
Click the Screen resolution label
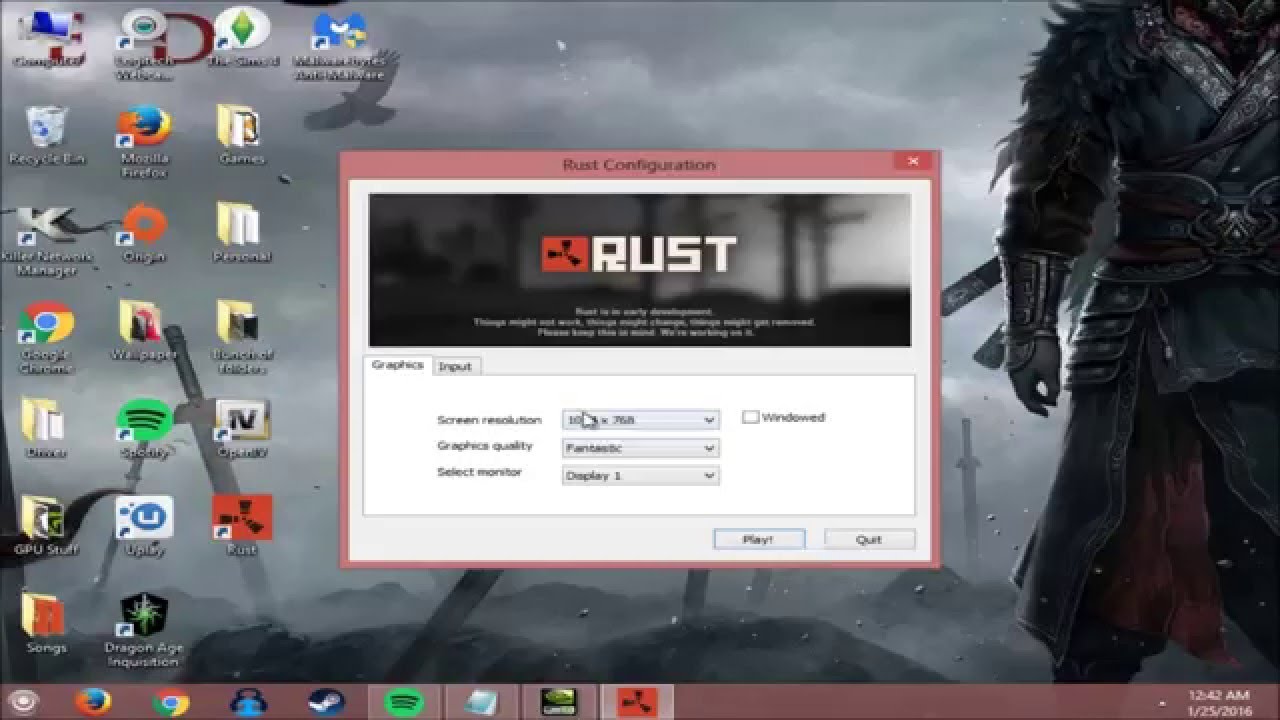489,420
